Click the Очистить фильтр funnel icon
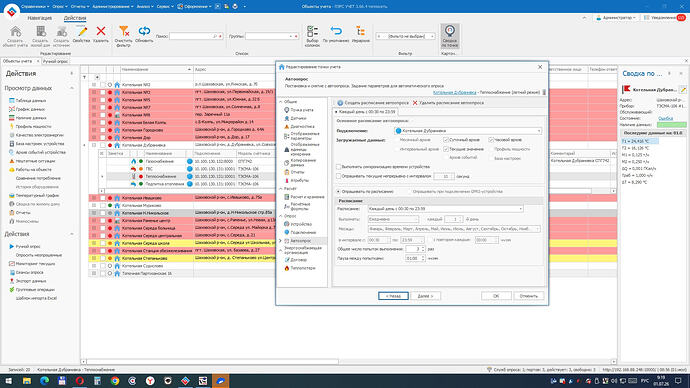 click(124, 32)
